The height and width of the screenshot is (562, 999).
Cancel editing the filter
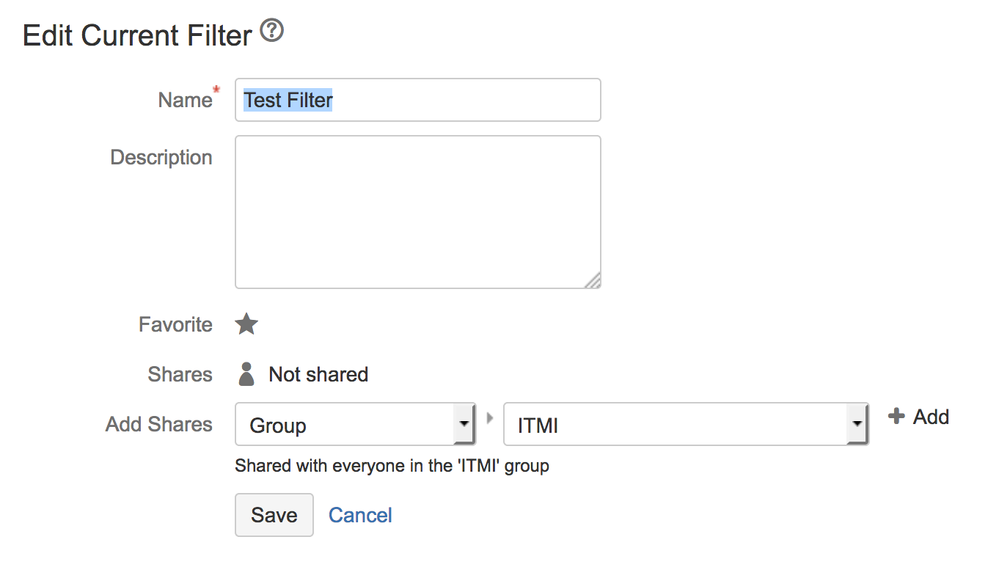(360, 515)
